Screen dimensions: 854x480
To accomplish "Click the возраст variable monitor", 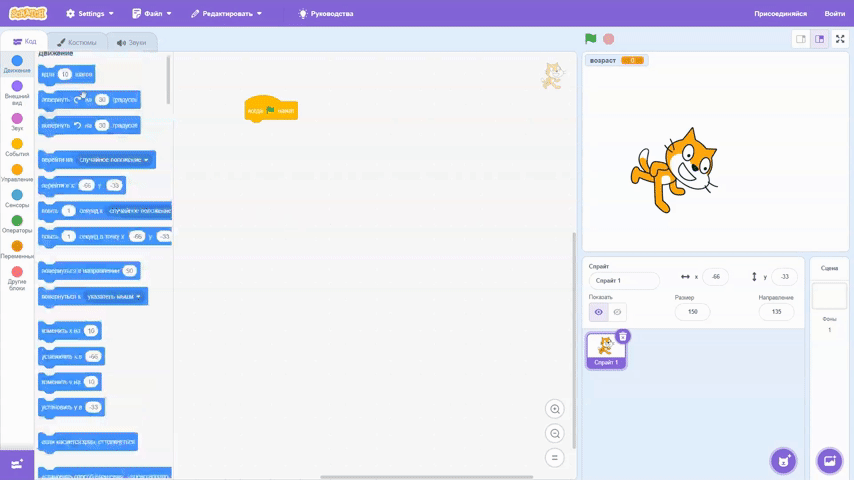I will pos(616,60).
